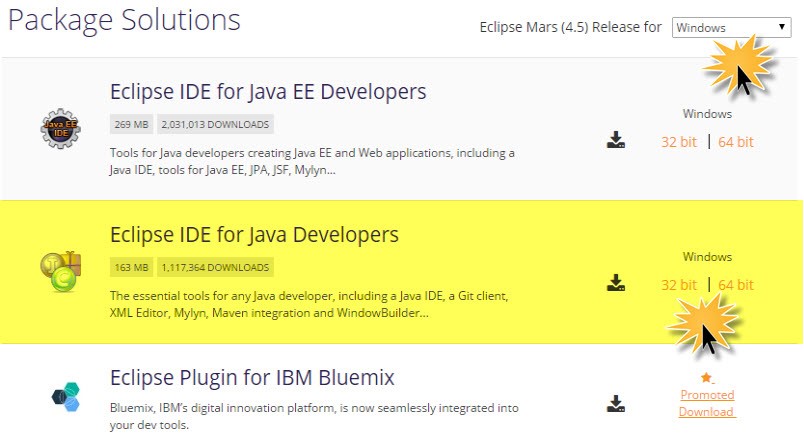804x447 pixels.
Task: Click the Eclipse Mars (4.5) Release for label
Action: pyautogui.click(x=570, y=27)
